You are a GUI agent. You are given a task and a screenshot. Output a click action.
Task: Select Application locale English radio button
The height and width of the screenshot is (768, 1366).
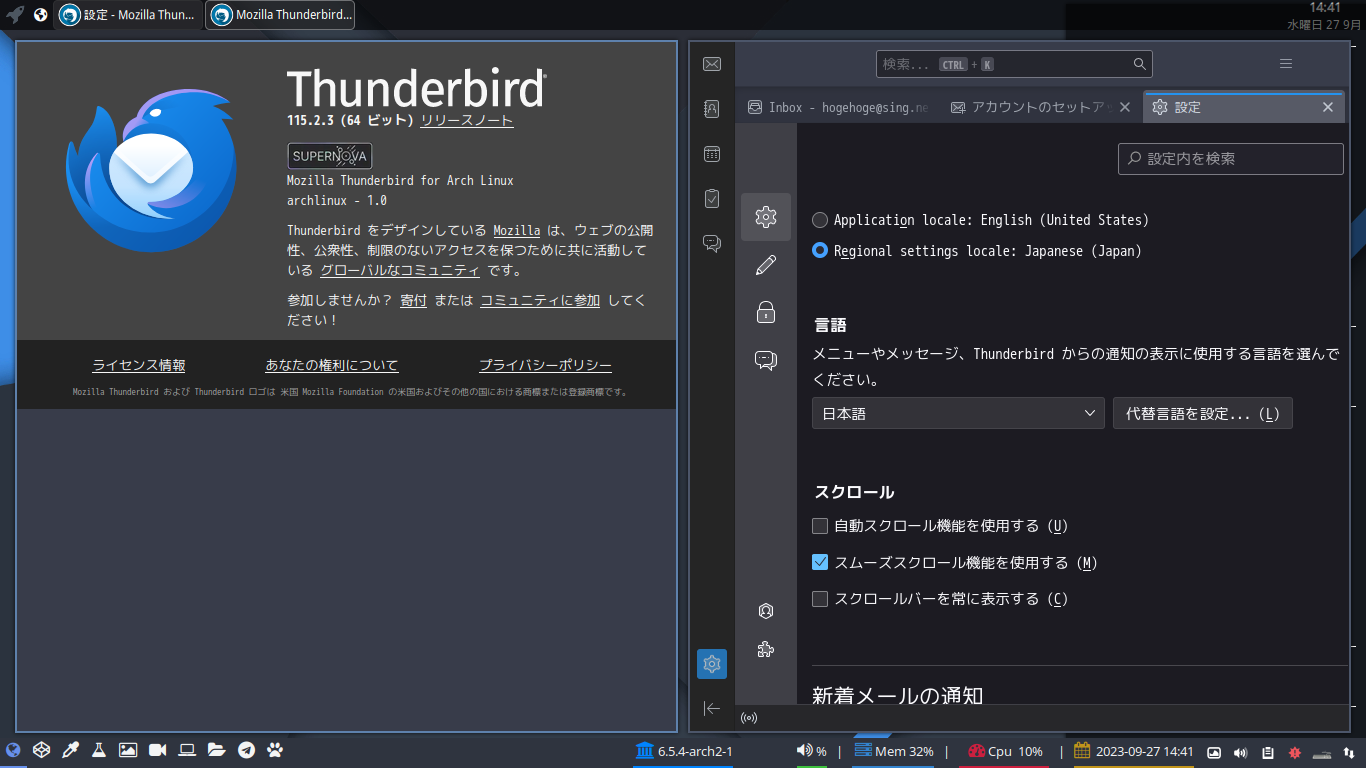(820, 220)
